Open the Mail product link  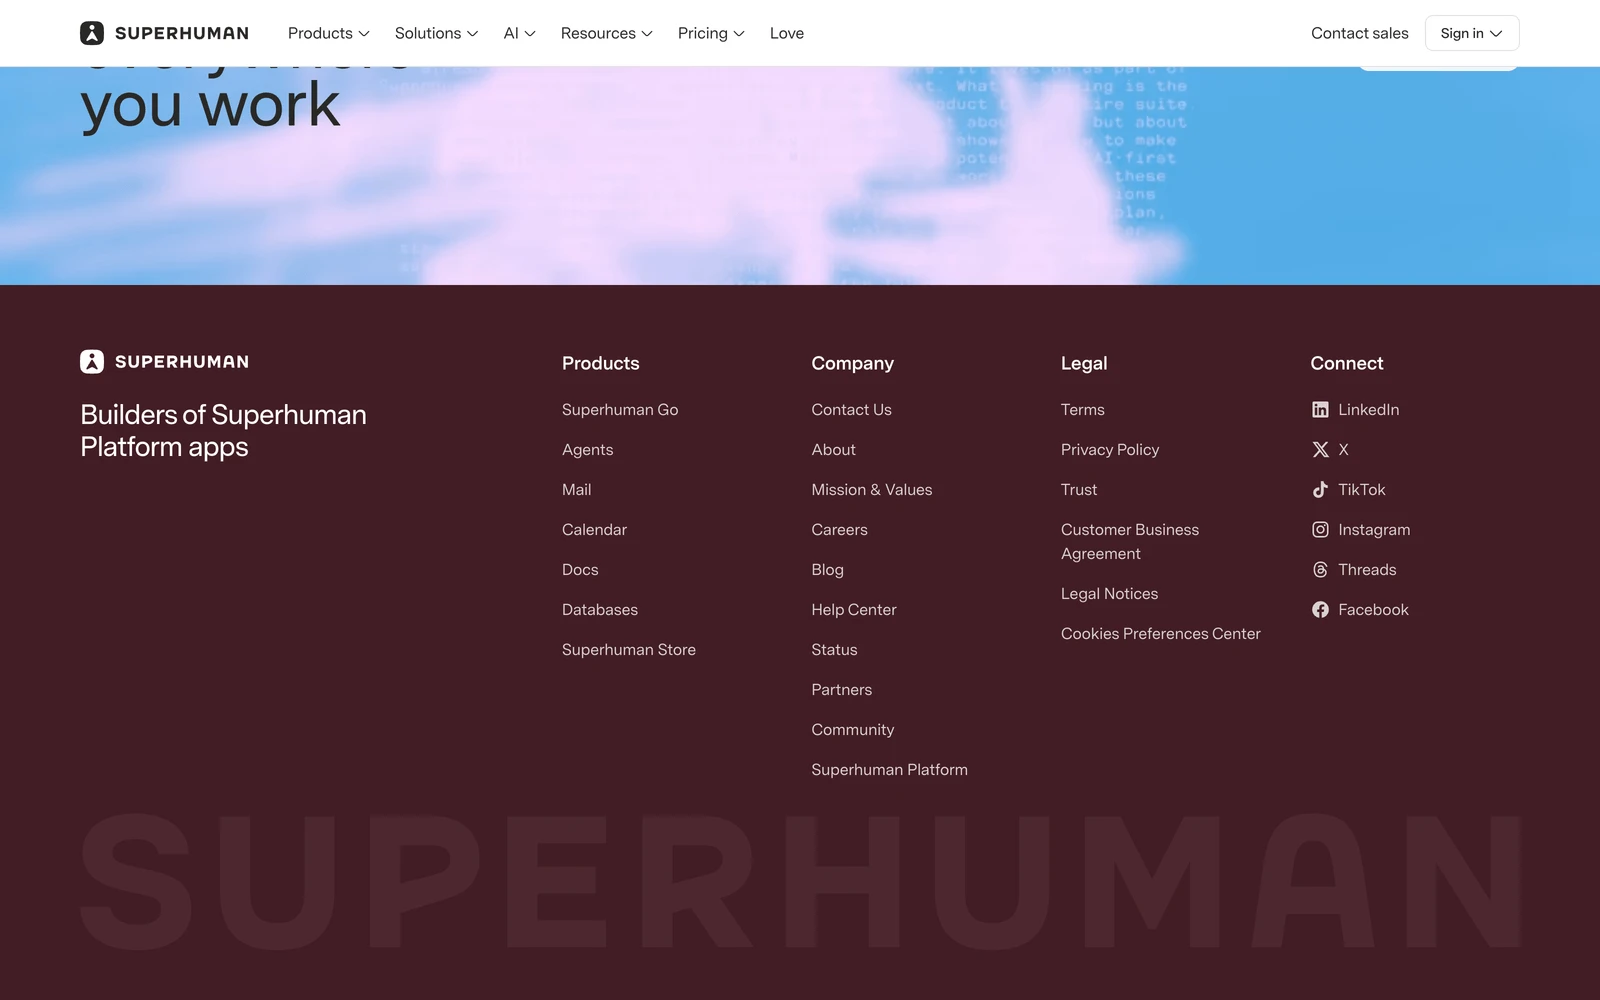click(577, 490)
